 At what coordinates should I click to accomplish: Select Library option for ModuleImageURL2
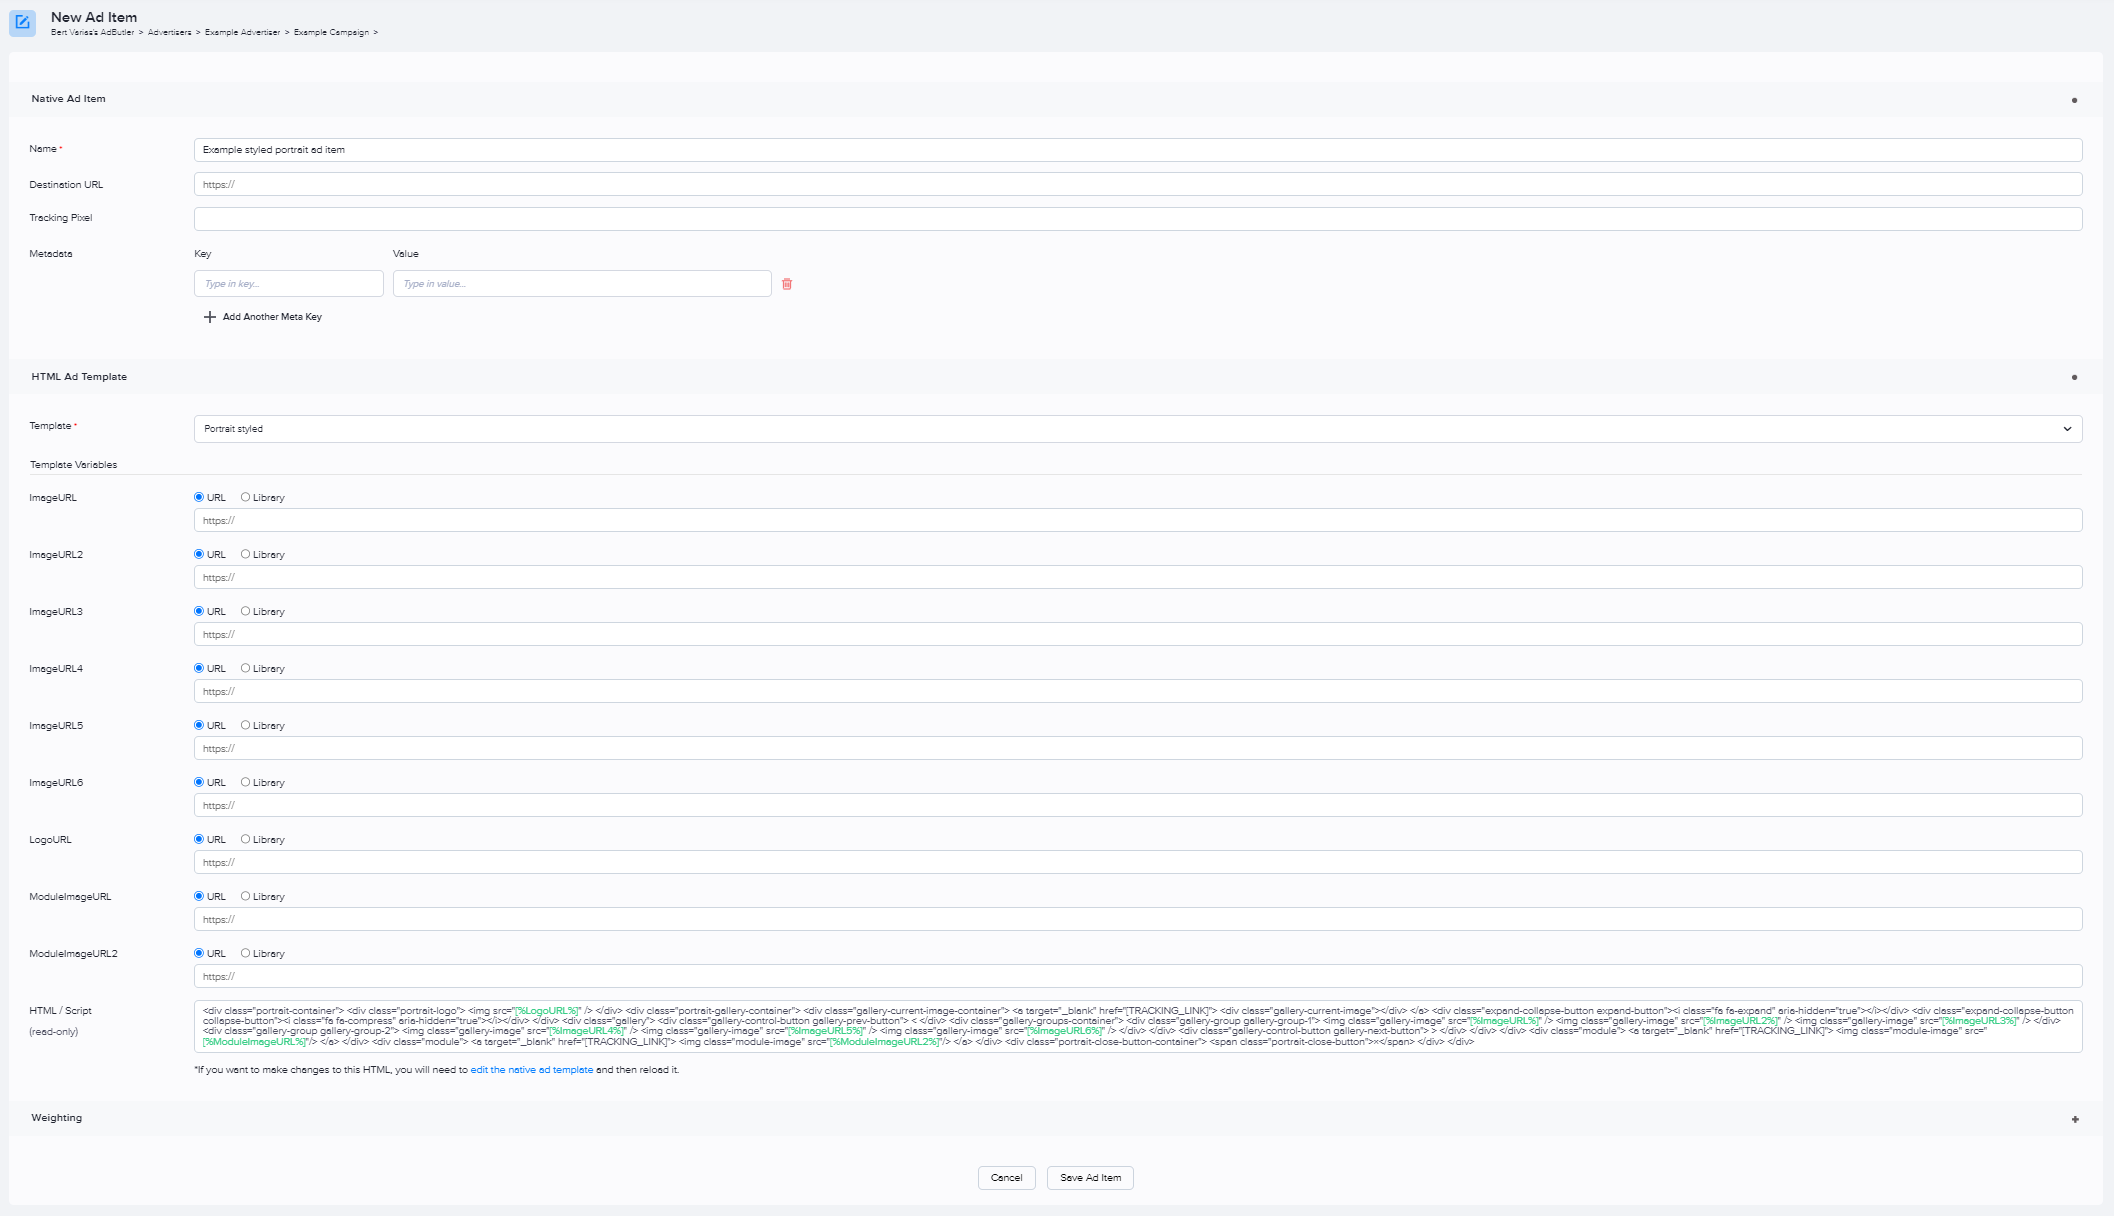[x=245, y=953]
